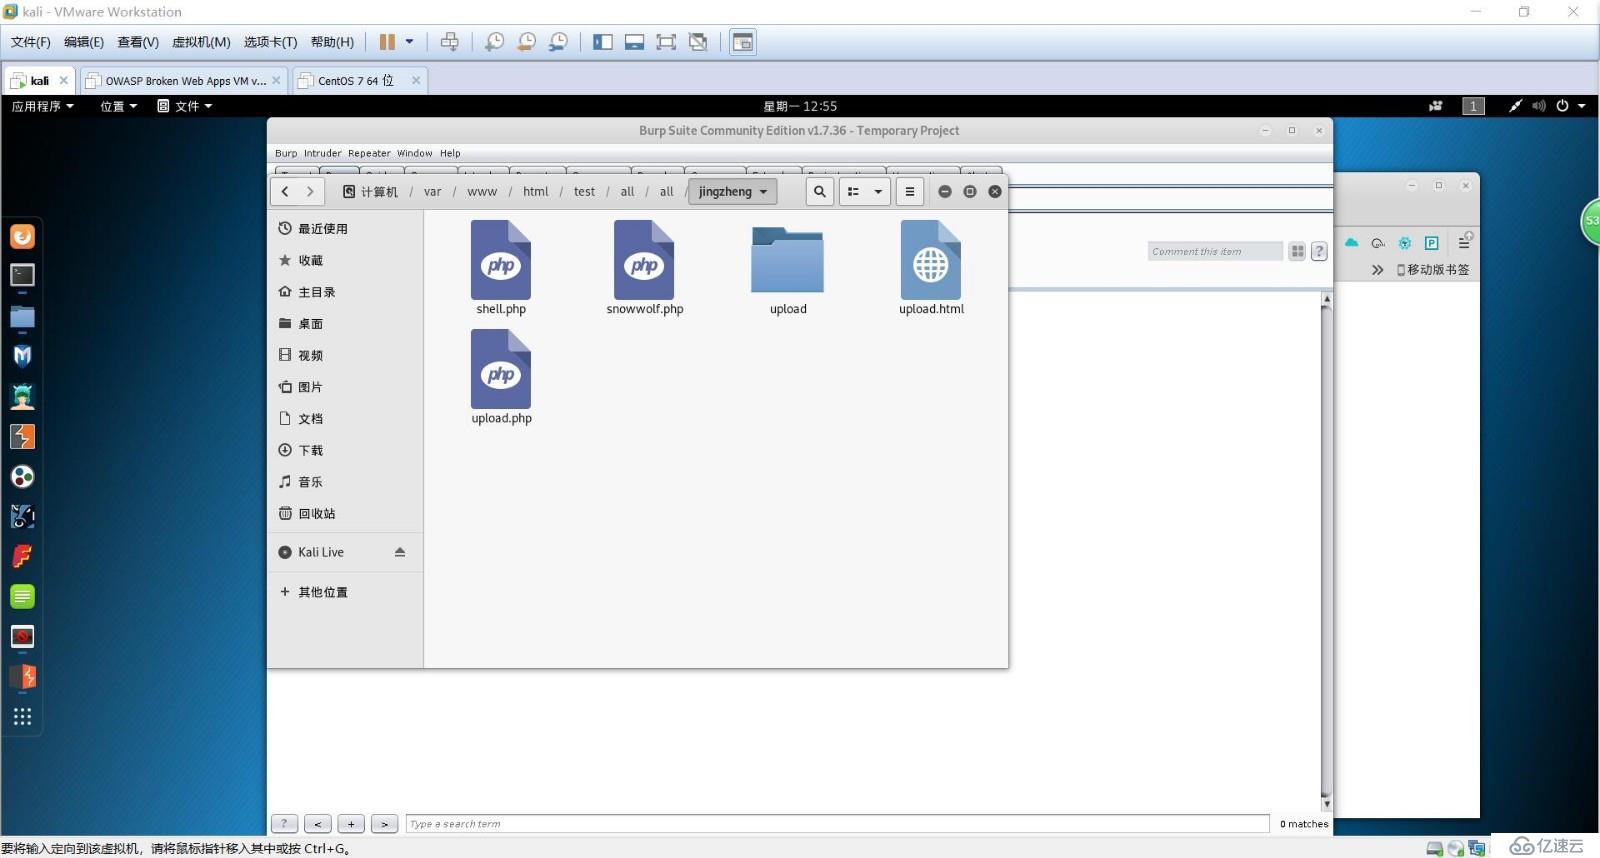Open the Repeater menu in Burp
Image resolution: width=1600 pixels, height=858 pixels.
(369, 153)
